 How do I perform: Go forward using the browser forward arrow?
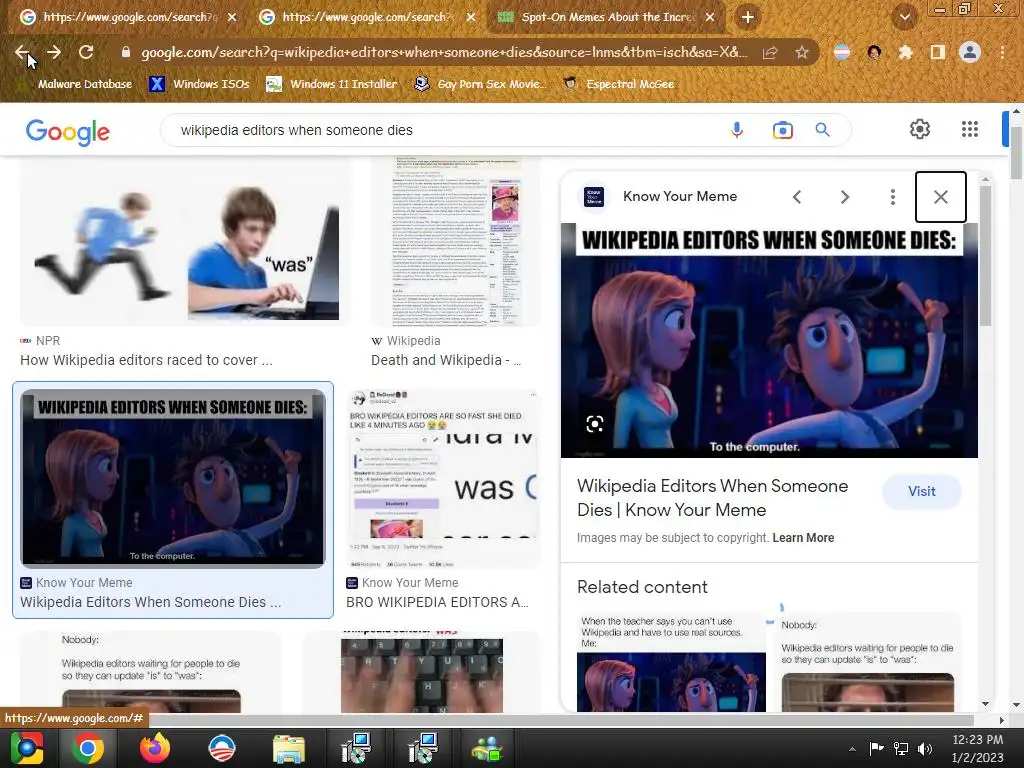click(54, 52)
